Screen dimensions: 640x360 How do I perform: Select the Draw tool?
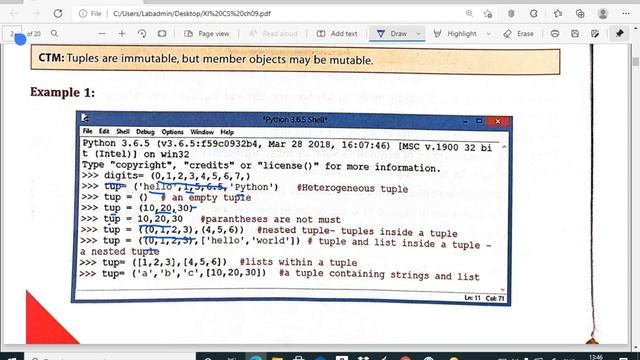click(392, 33)
